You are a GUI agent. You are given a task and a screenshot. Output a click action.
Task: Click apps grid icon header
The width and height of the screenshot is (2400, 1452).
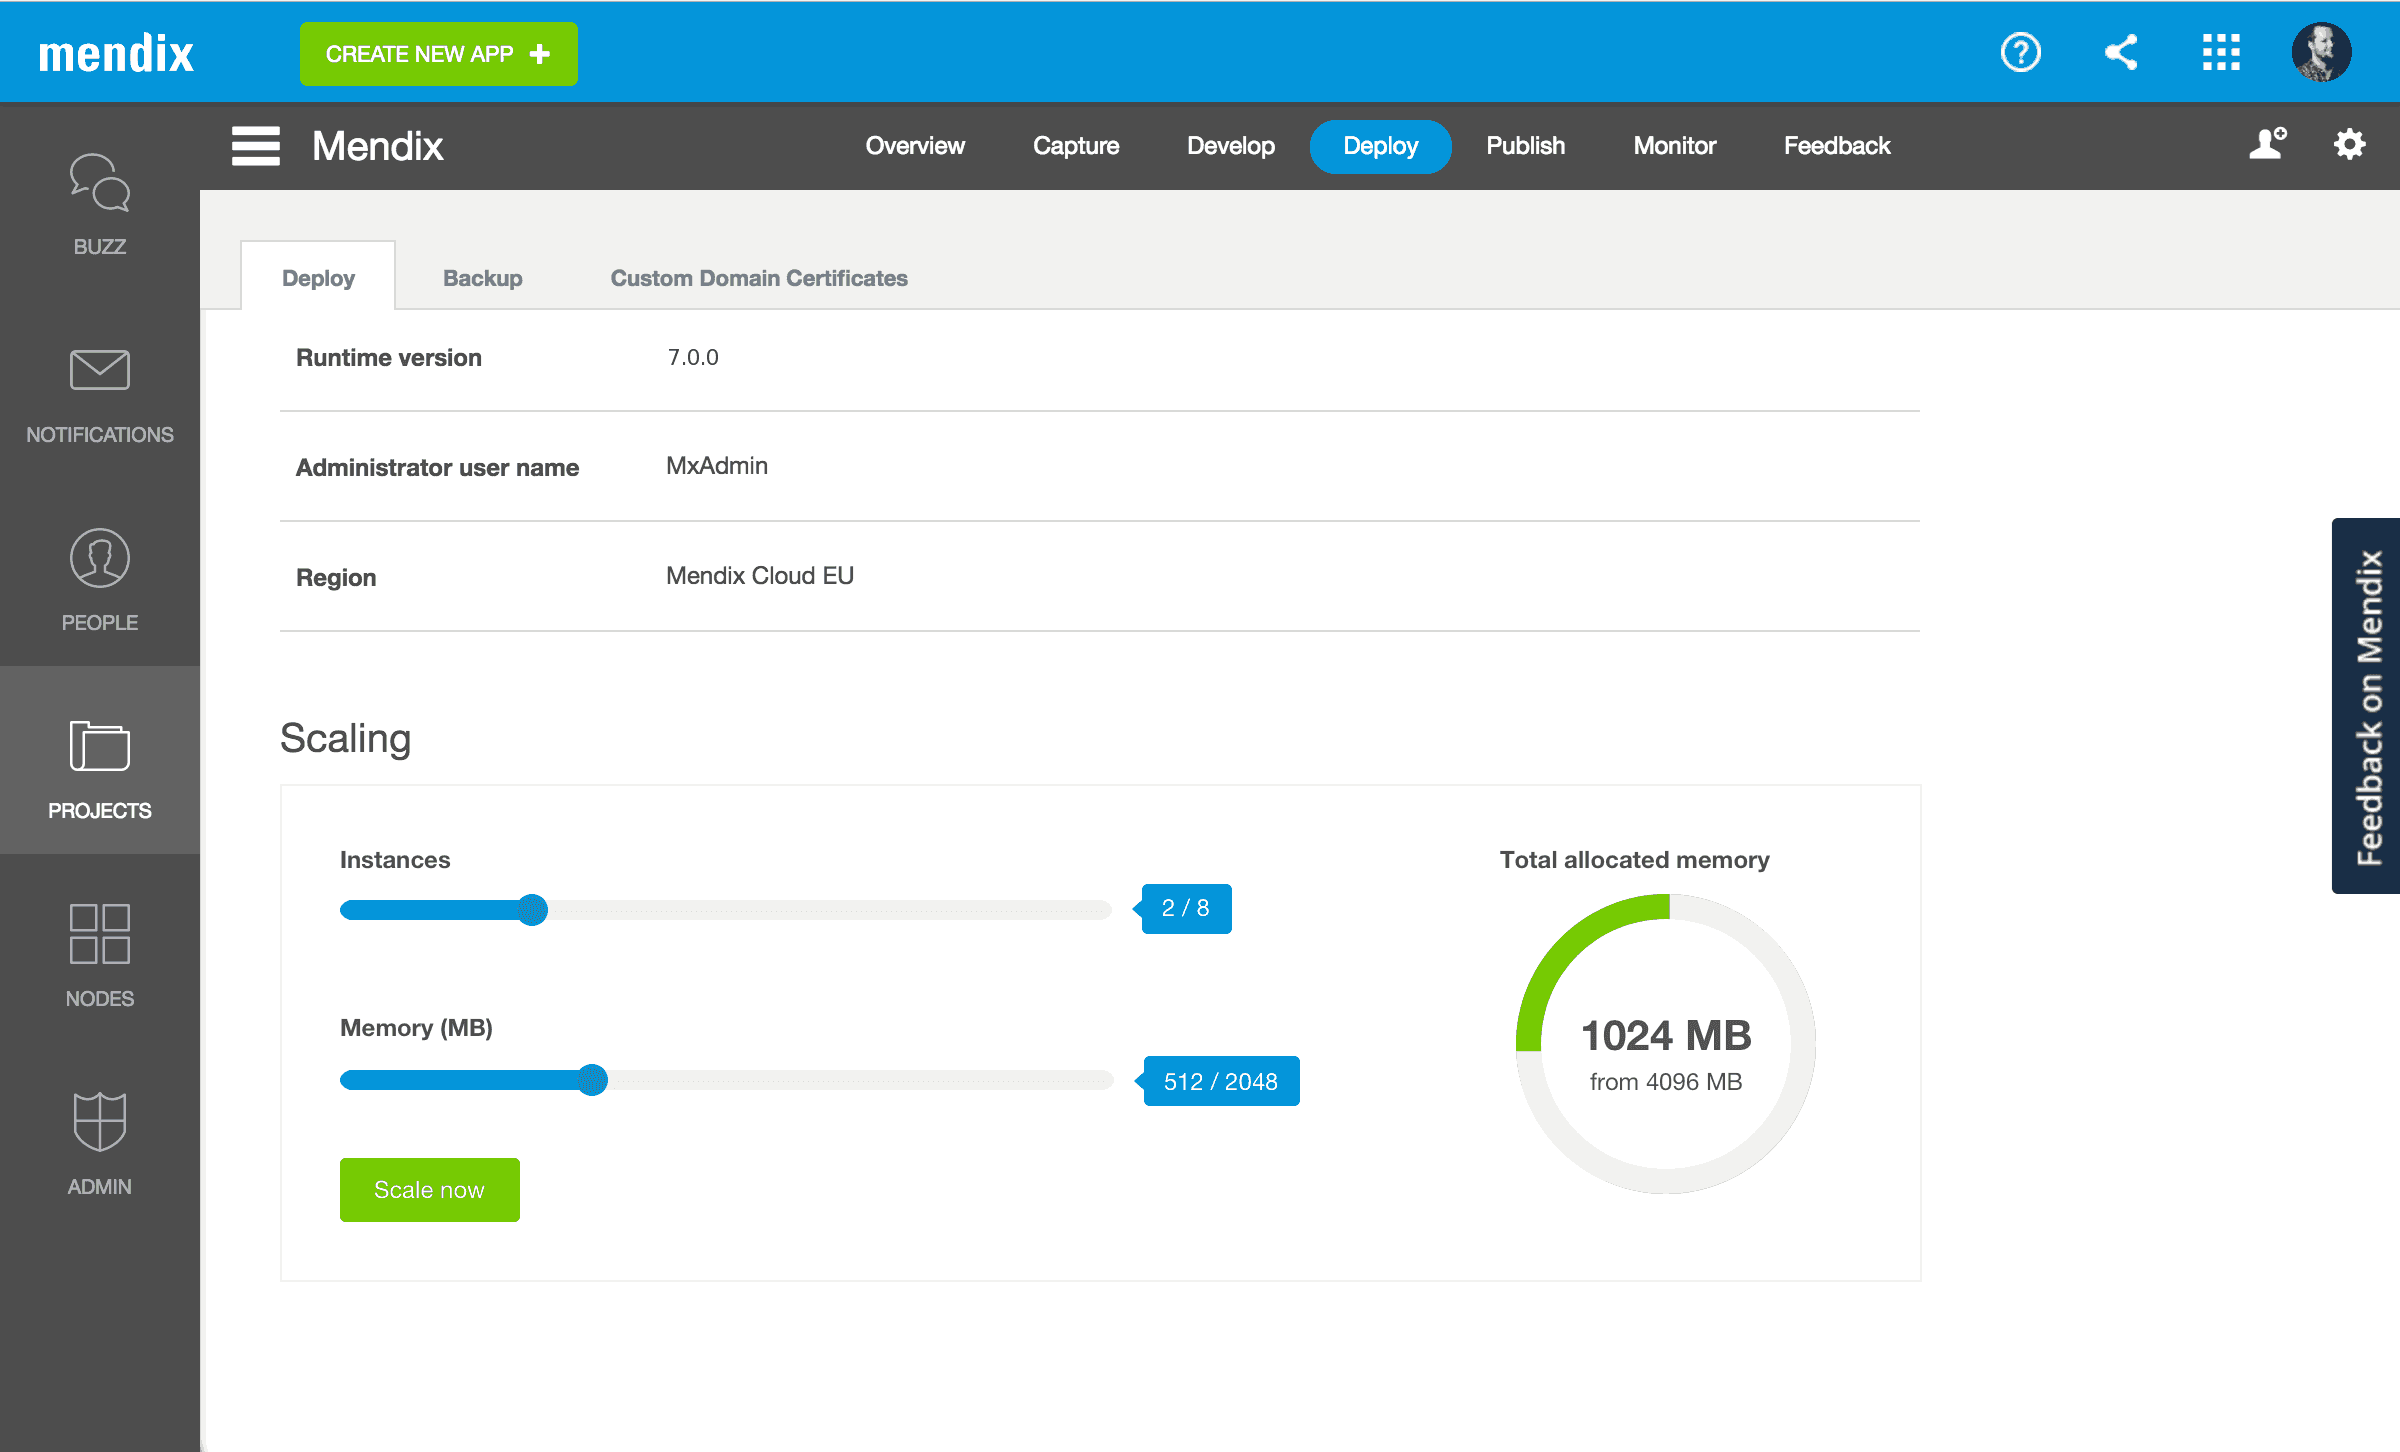point(2220,51)
